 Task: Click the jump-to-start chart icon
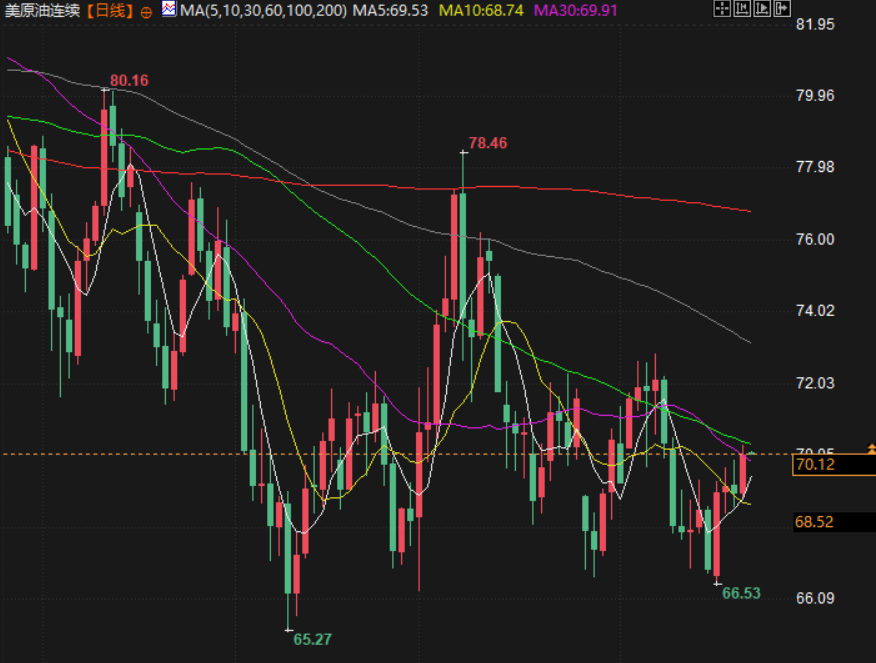tap(742, 10)
